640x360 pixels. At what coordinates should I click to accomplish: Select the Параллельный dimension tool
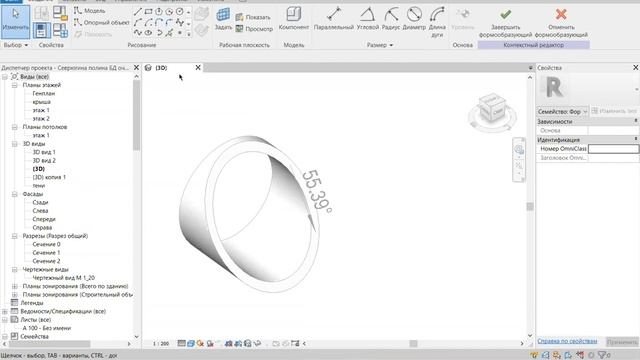333,19
